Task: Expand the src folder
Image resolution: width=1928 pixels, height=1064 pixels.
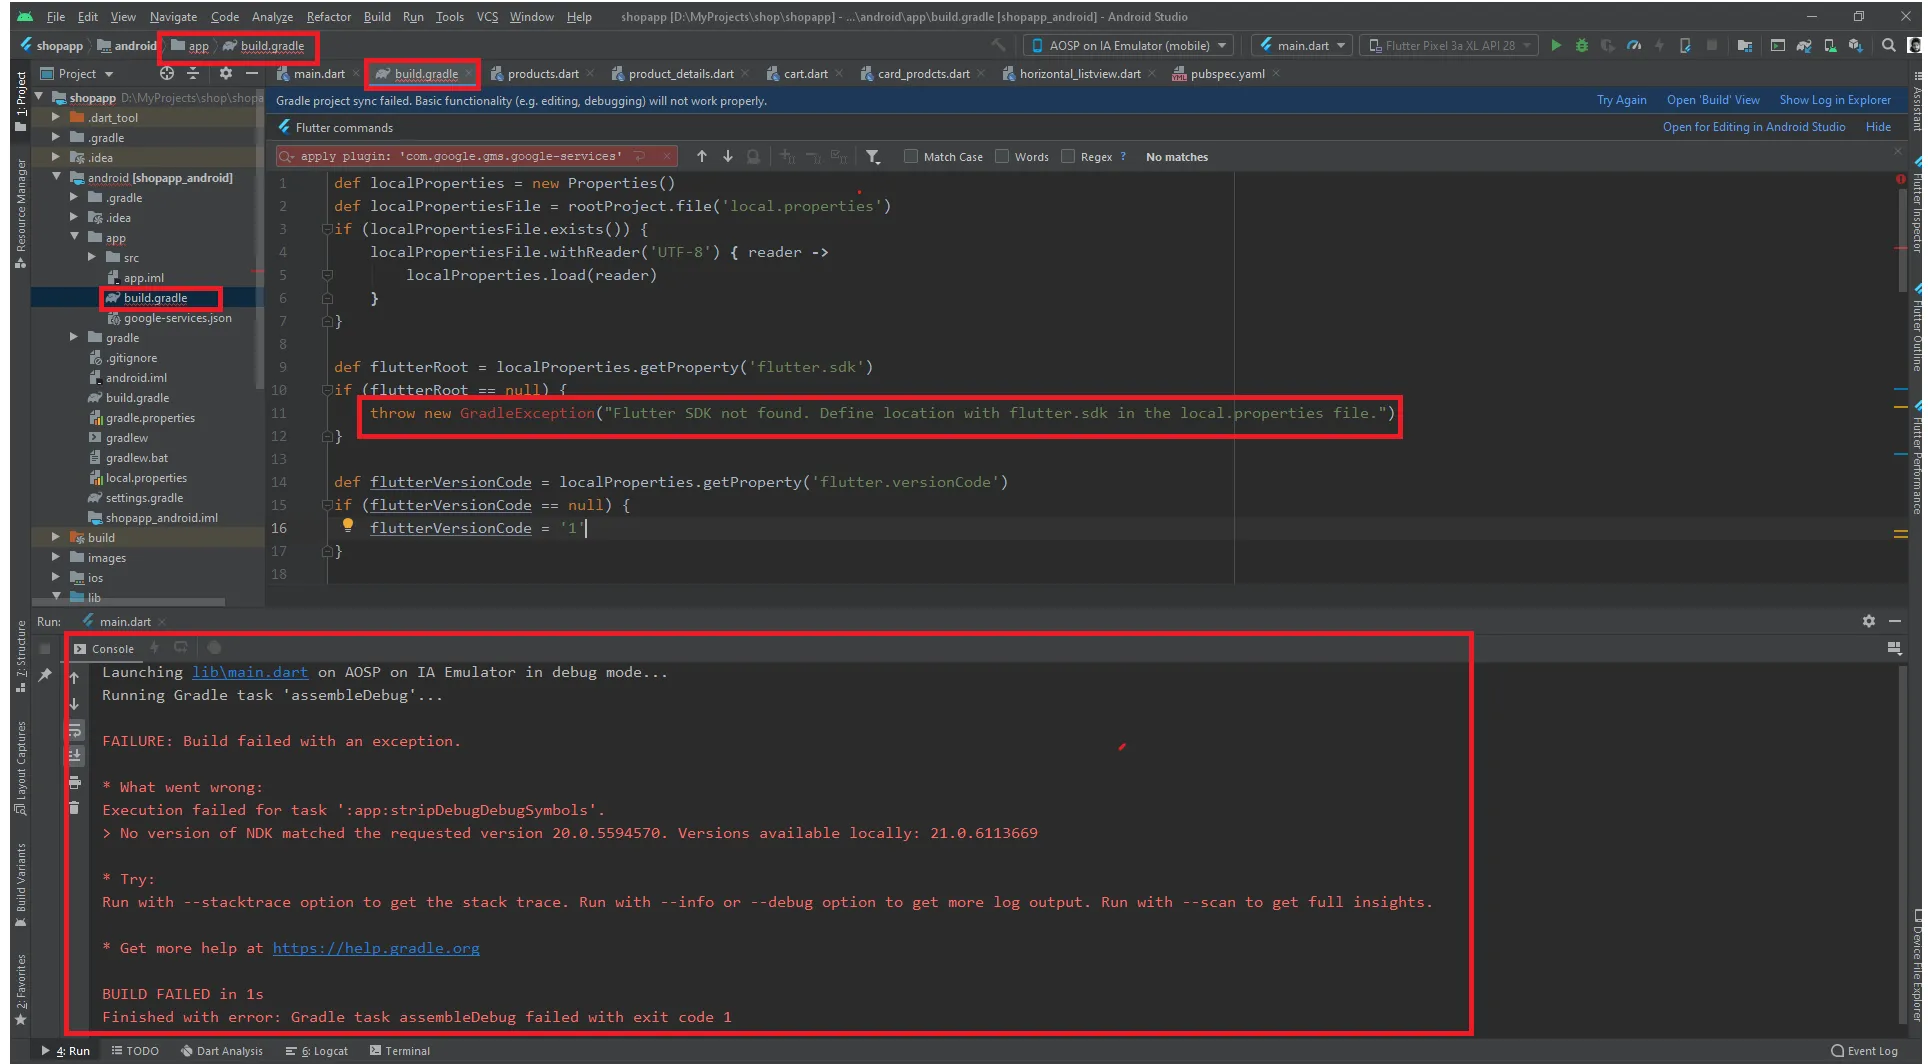Action: [x=93, y=257]
